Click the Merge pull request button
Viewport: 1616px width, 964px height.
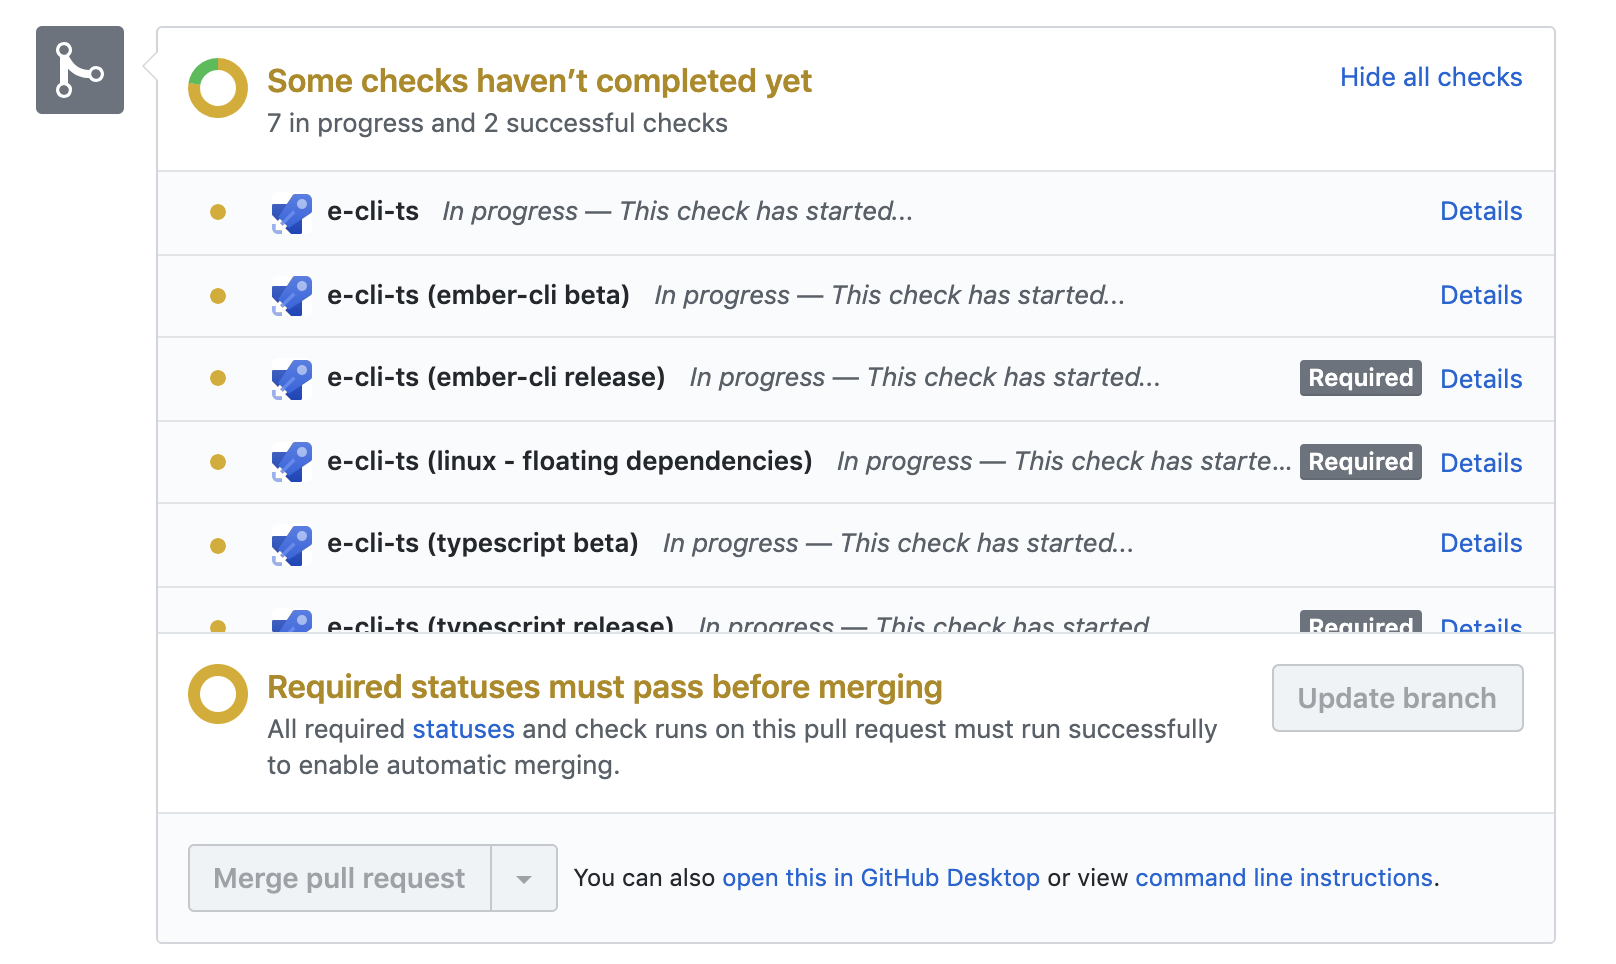(x=338, y=878)
